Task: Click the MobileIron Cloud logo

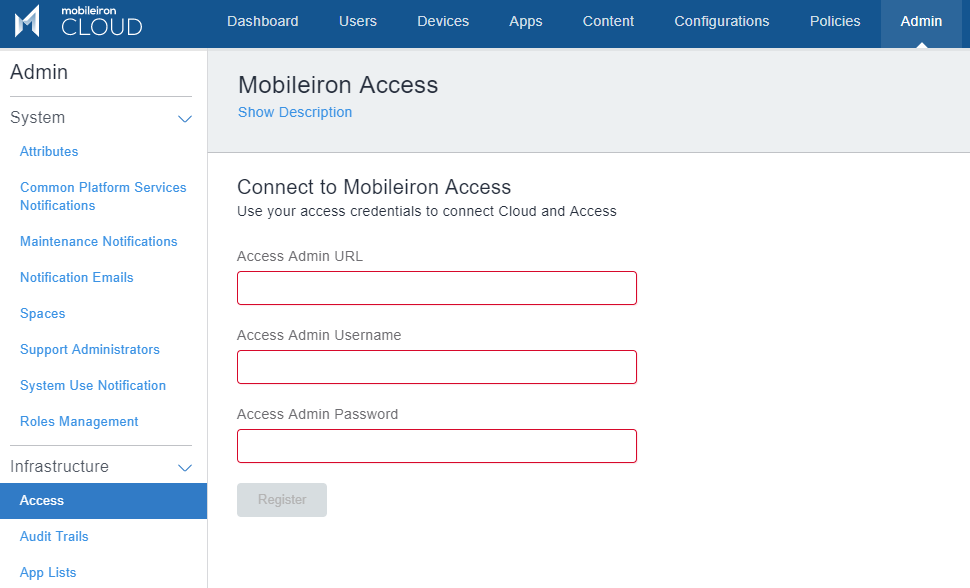Action: click(78, 21)
